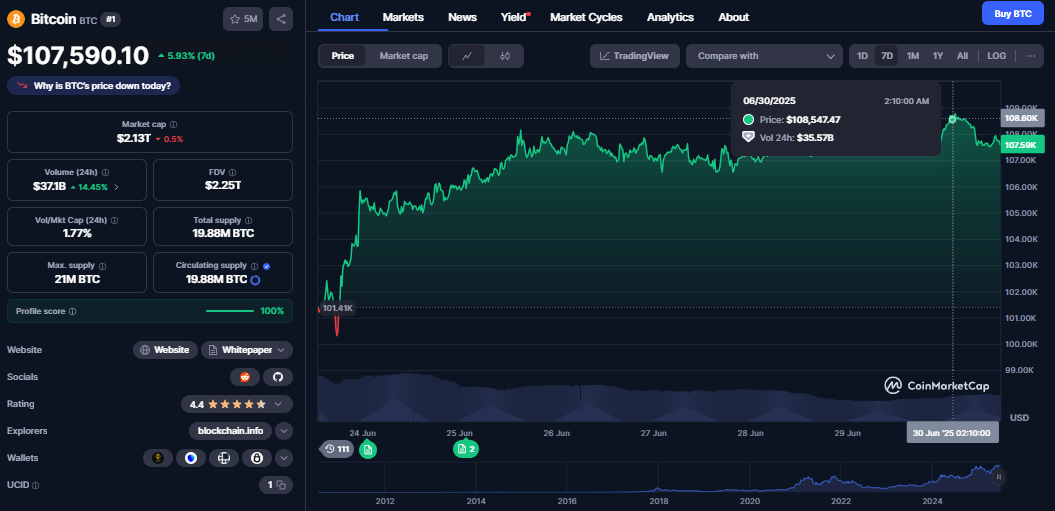Switch to the About tab
The image size is (1055, 511).
click(733, 18)
